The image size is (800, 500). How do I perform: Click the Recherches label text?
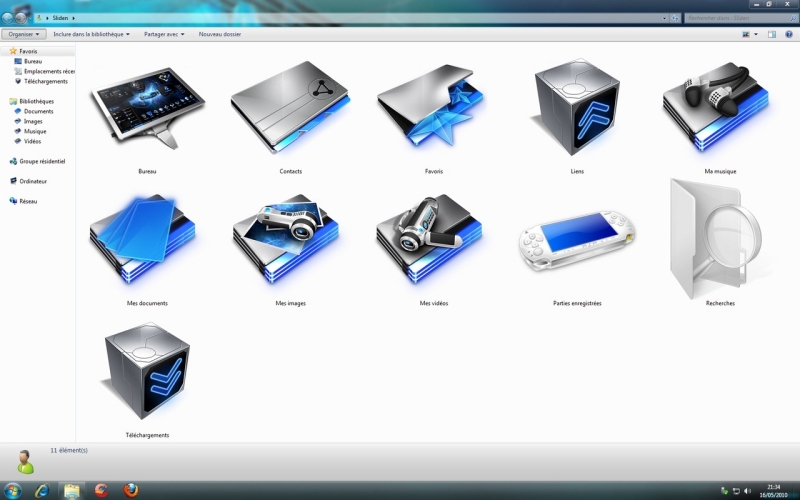click(720, 303)
